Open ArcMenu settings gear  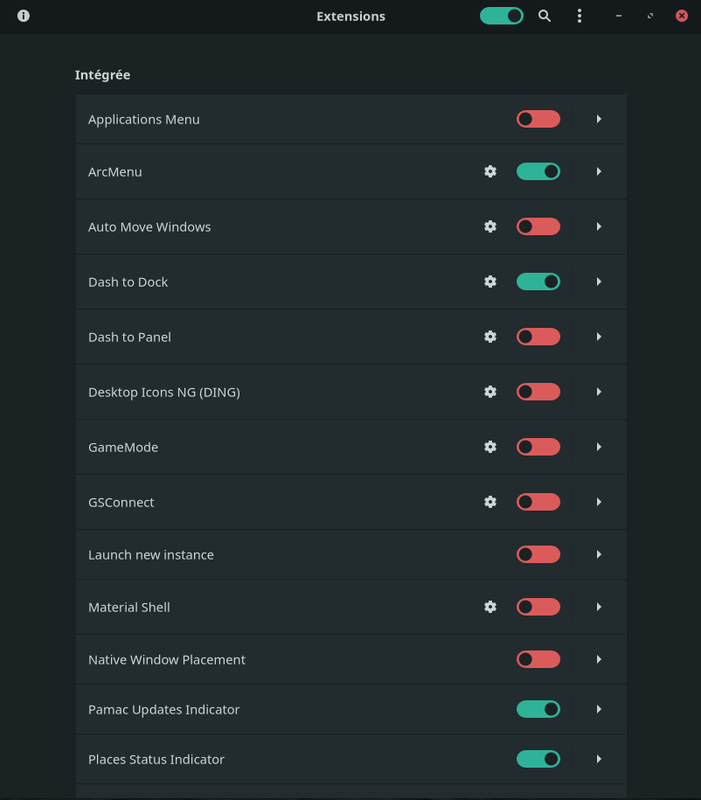pyautogui.click(x=490, y=171)
